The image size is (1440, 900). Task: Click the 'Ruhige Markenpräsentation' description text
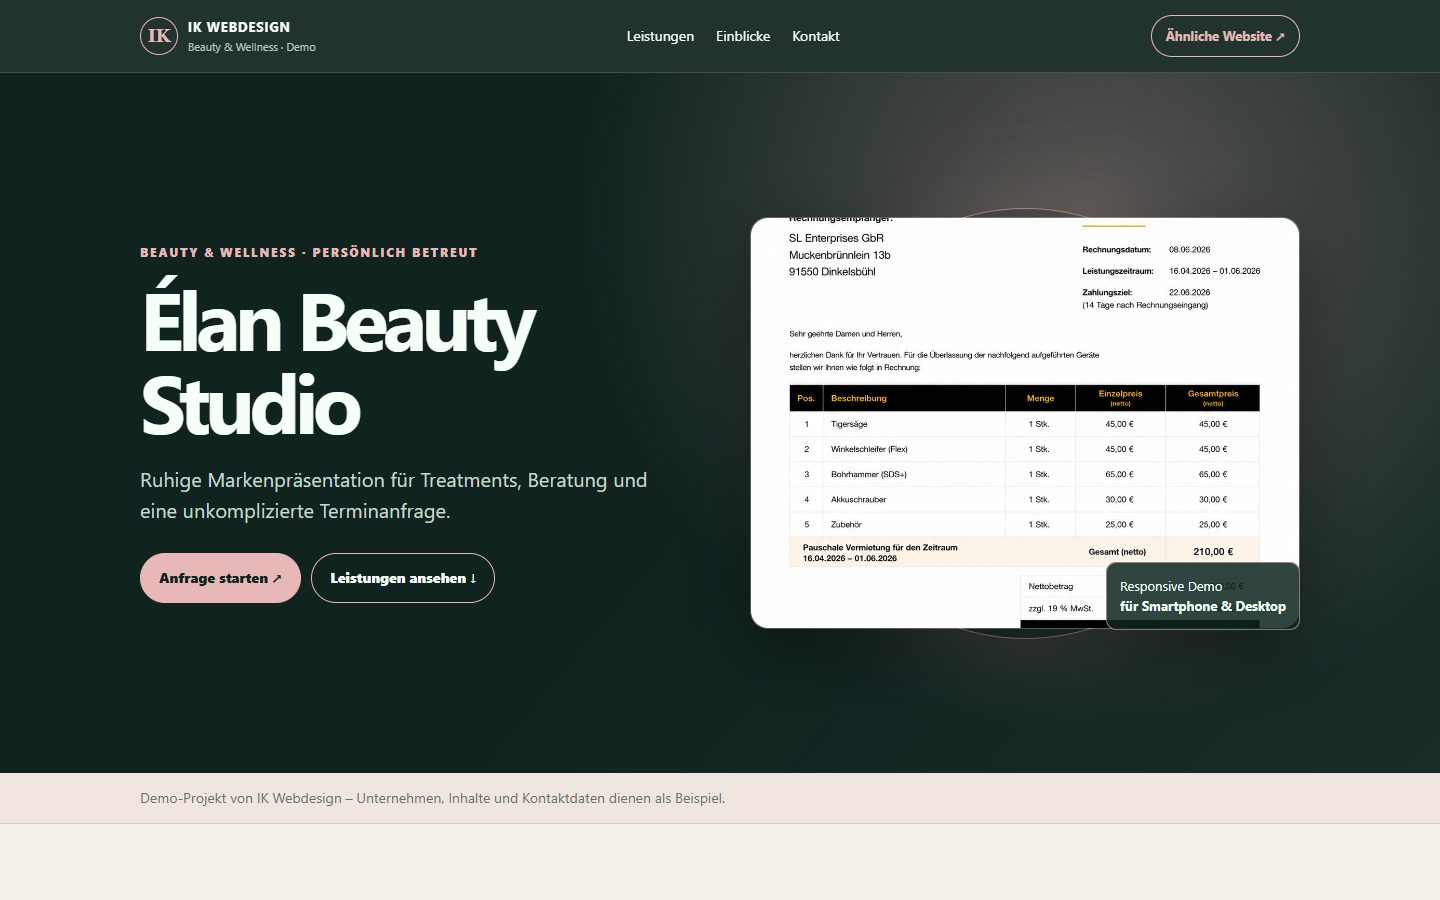point(394,496)
